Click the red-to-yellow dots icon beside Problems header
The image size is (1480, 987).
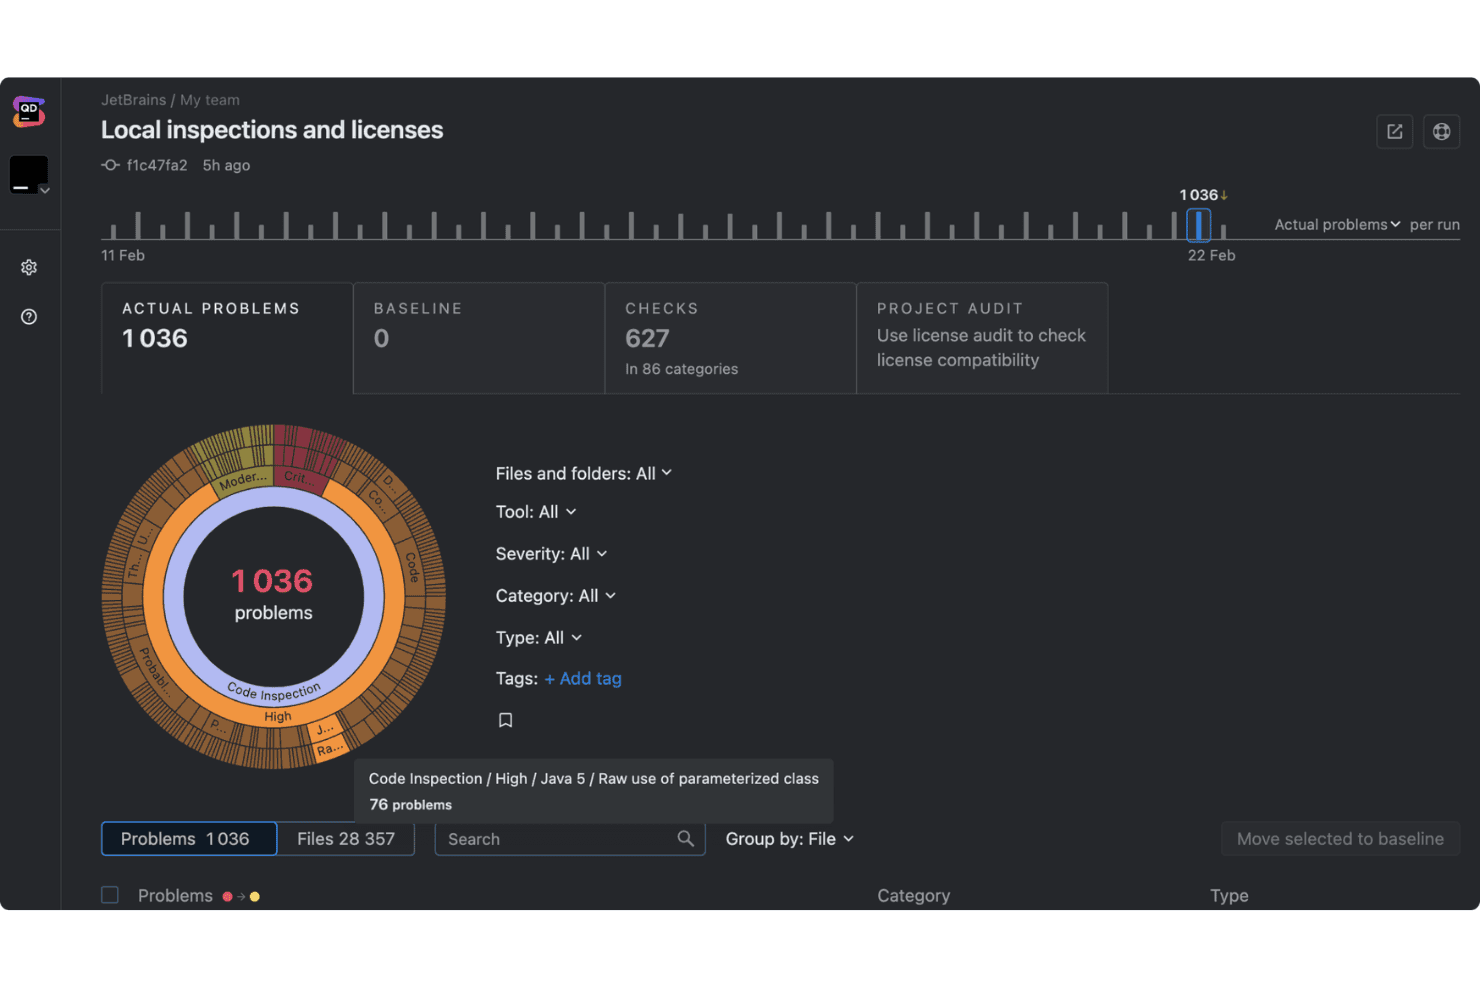point(241,897)
